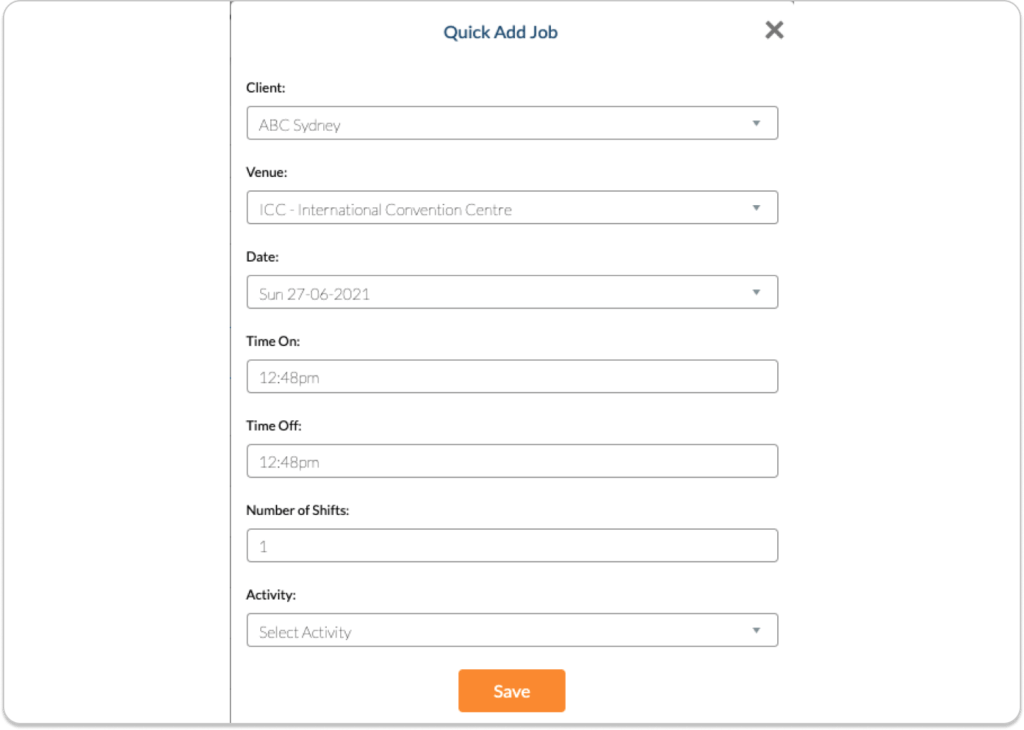This screenshot has width=1024, height=730.
Task: Click the "Number of Shifts:" label
Action: pyautogui.click(x=297, y=510)
